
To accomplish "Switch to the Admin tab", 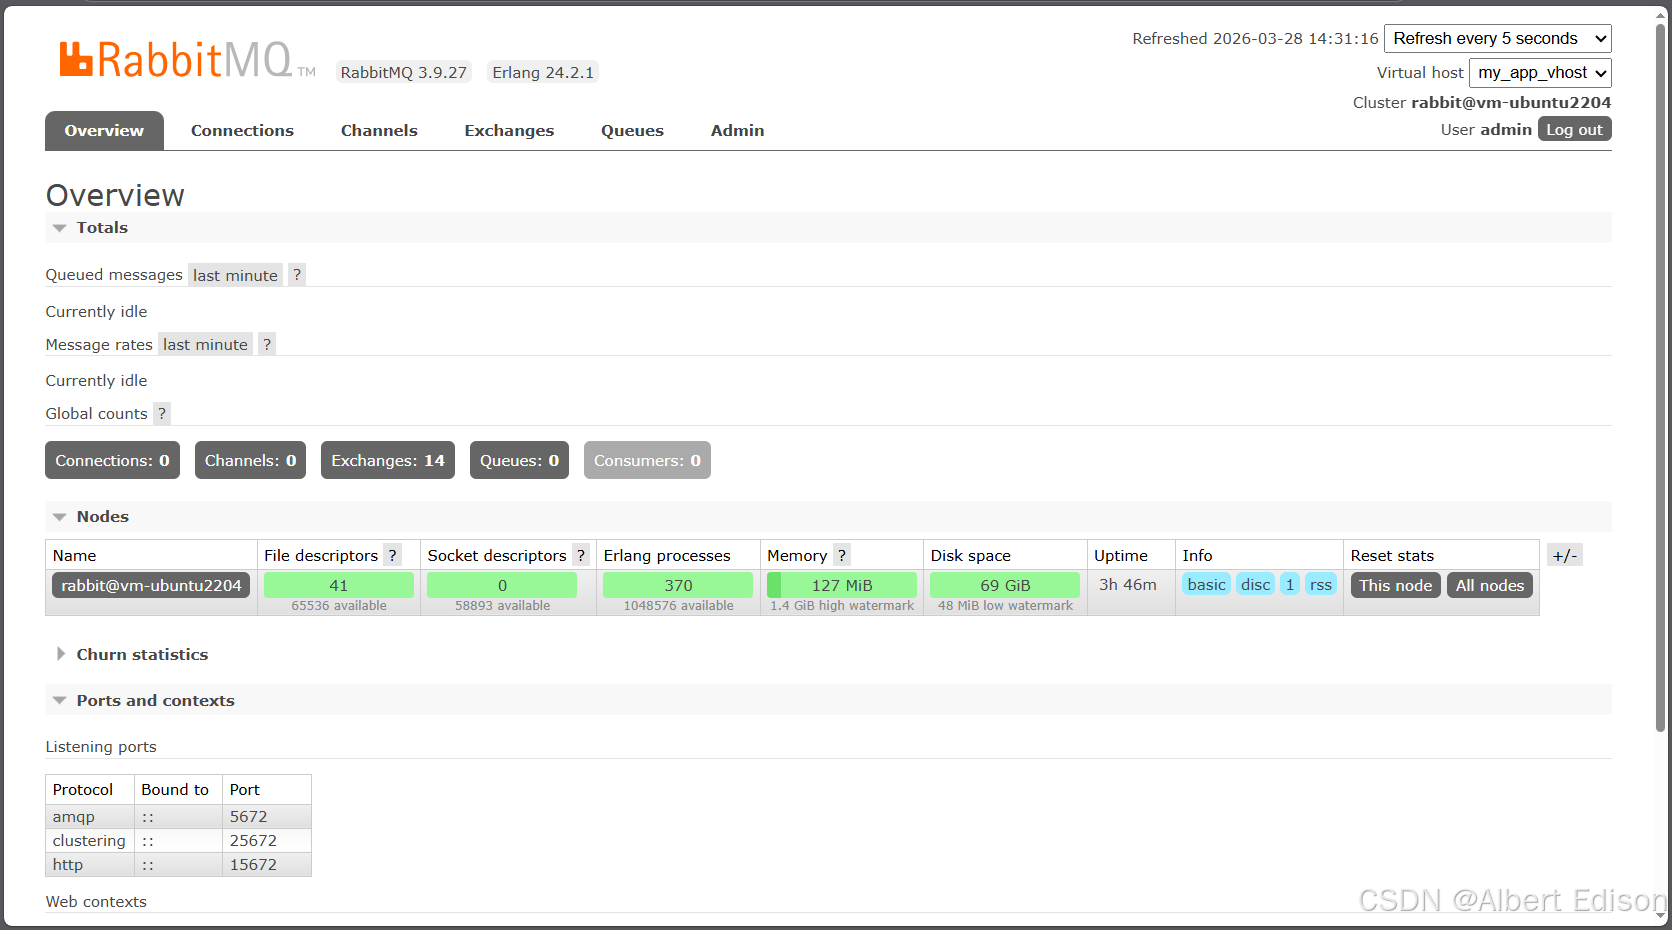I will coord(737,131).
